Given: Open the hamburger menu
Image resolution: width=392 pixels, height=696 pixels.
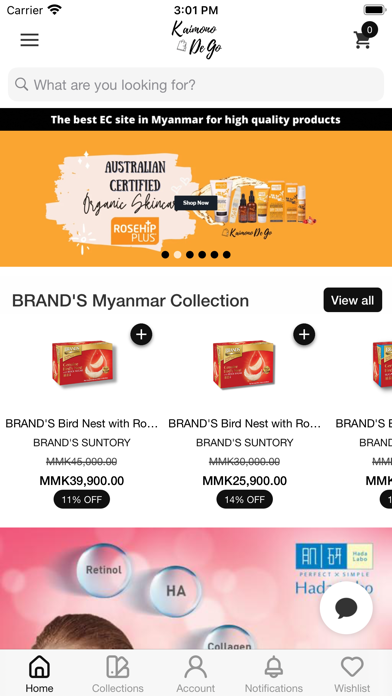Looking at the screenshot, I should click(x=30, y=40).
